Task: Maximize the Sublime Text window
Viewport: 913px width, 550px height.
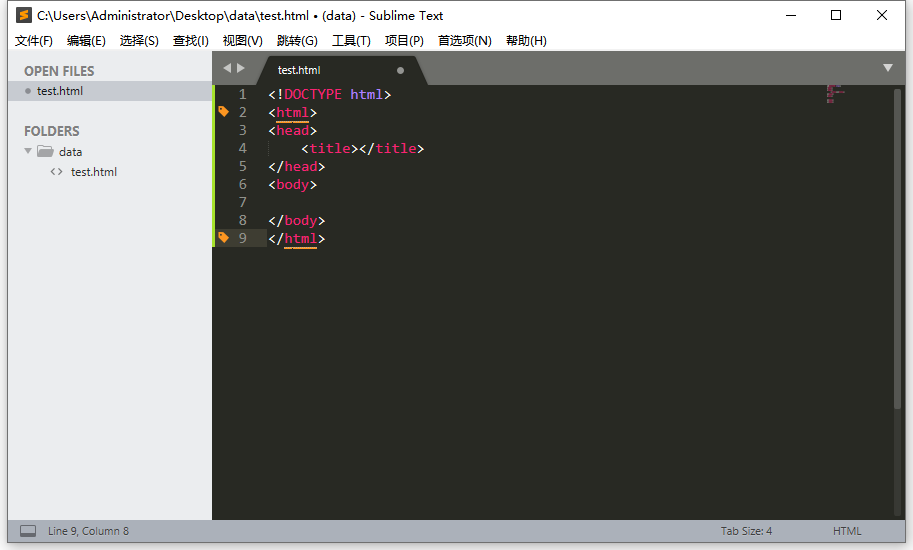Action: click(x=836, y=15)
